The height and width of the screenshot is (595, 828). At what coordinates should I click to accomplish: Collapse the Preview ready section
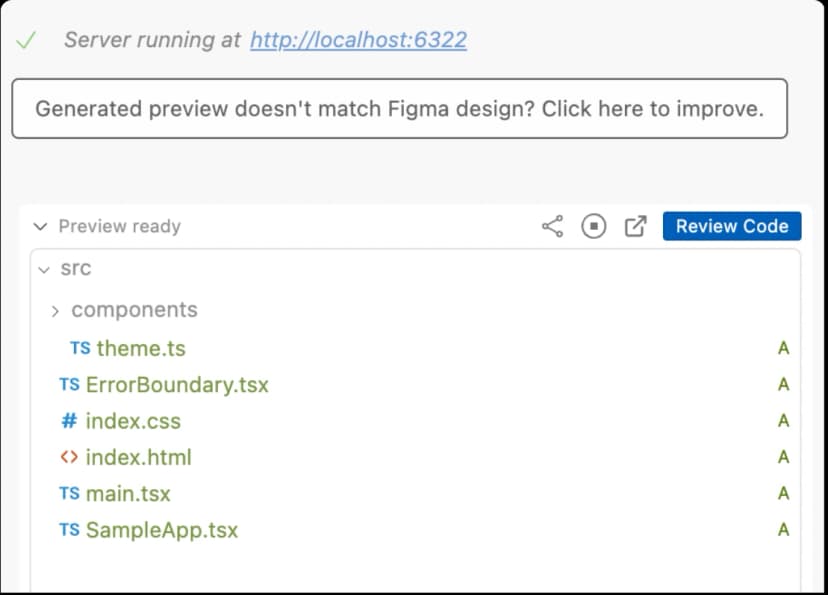click(40, 226)
